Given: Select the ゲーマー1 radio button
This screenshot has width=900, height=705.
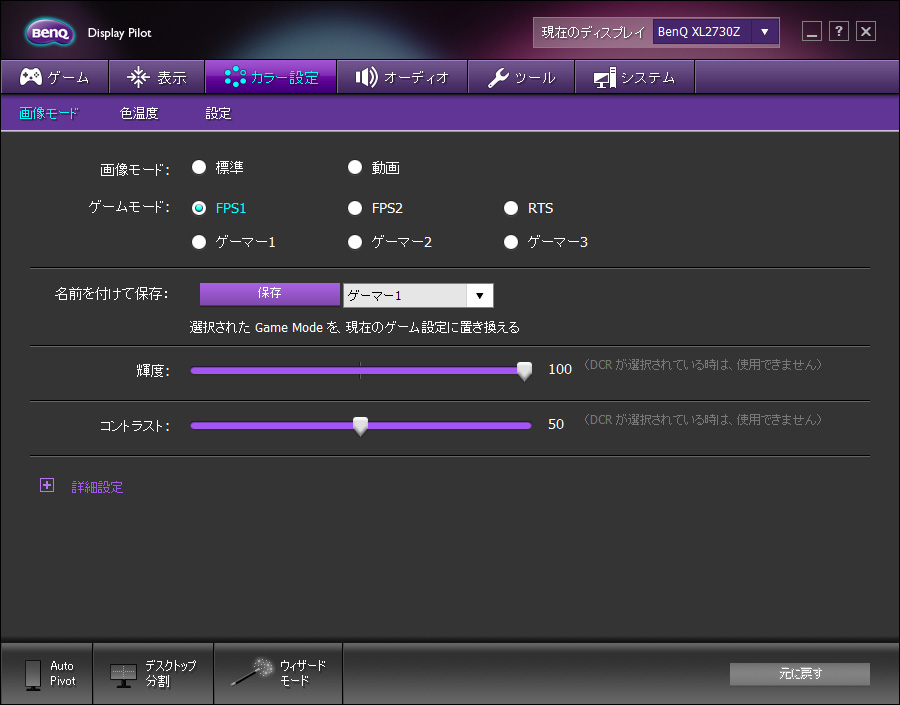Looking at the screenshot, I should coord(199,242).
